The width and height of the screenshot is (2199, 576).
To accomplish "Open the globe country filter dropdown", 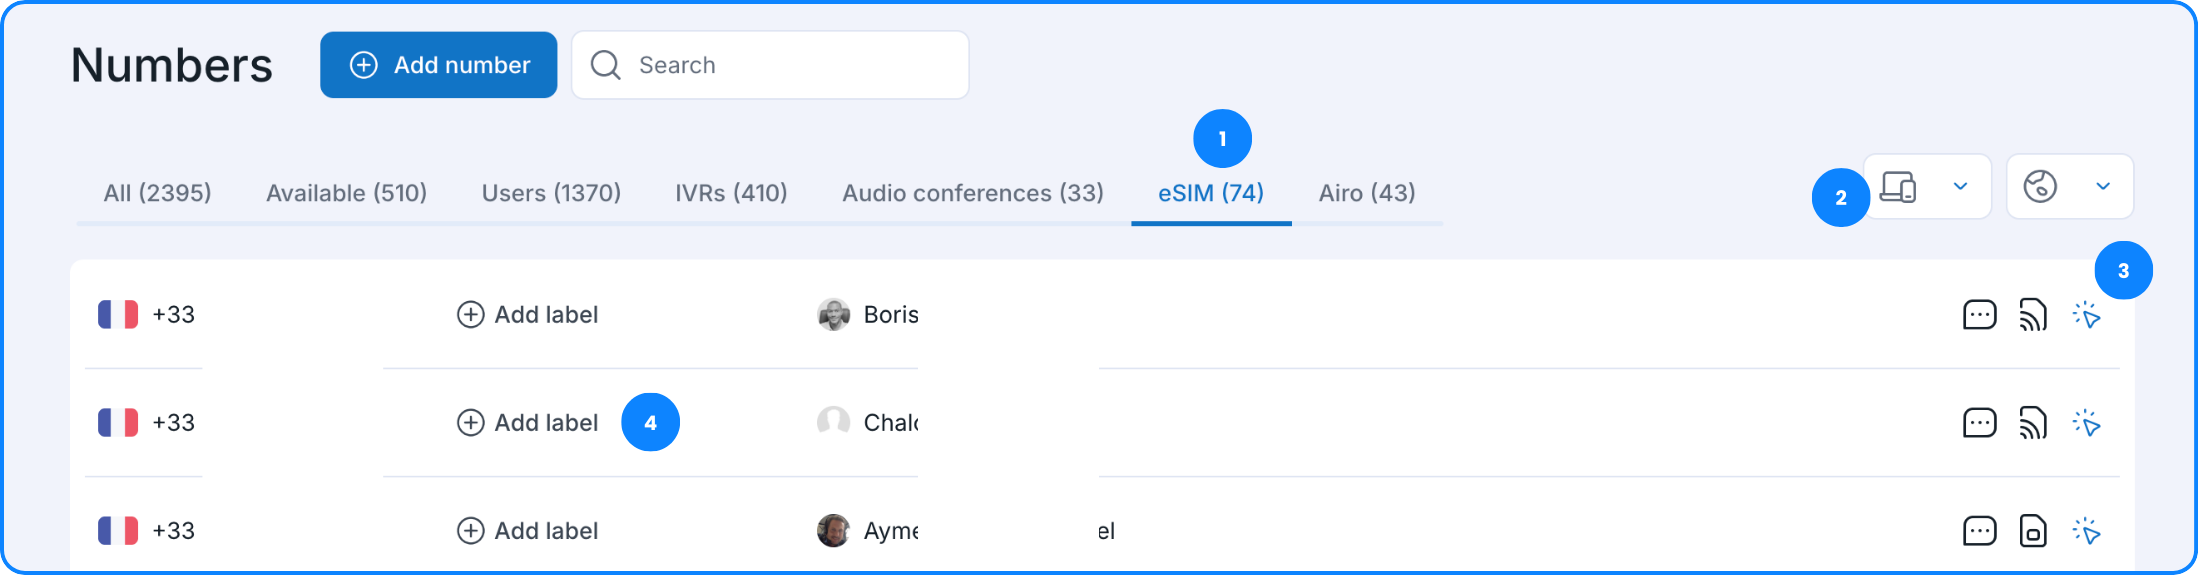I will [x=2069, y=187].
